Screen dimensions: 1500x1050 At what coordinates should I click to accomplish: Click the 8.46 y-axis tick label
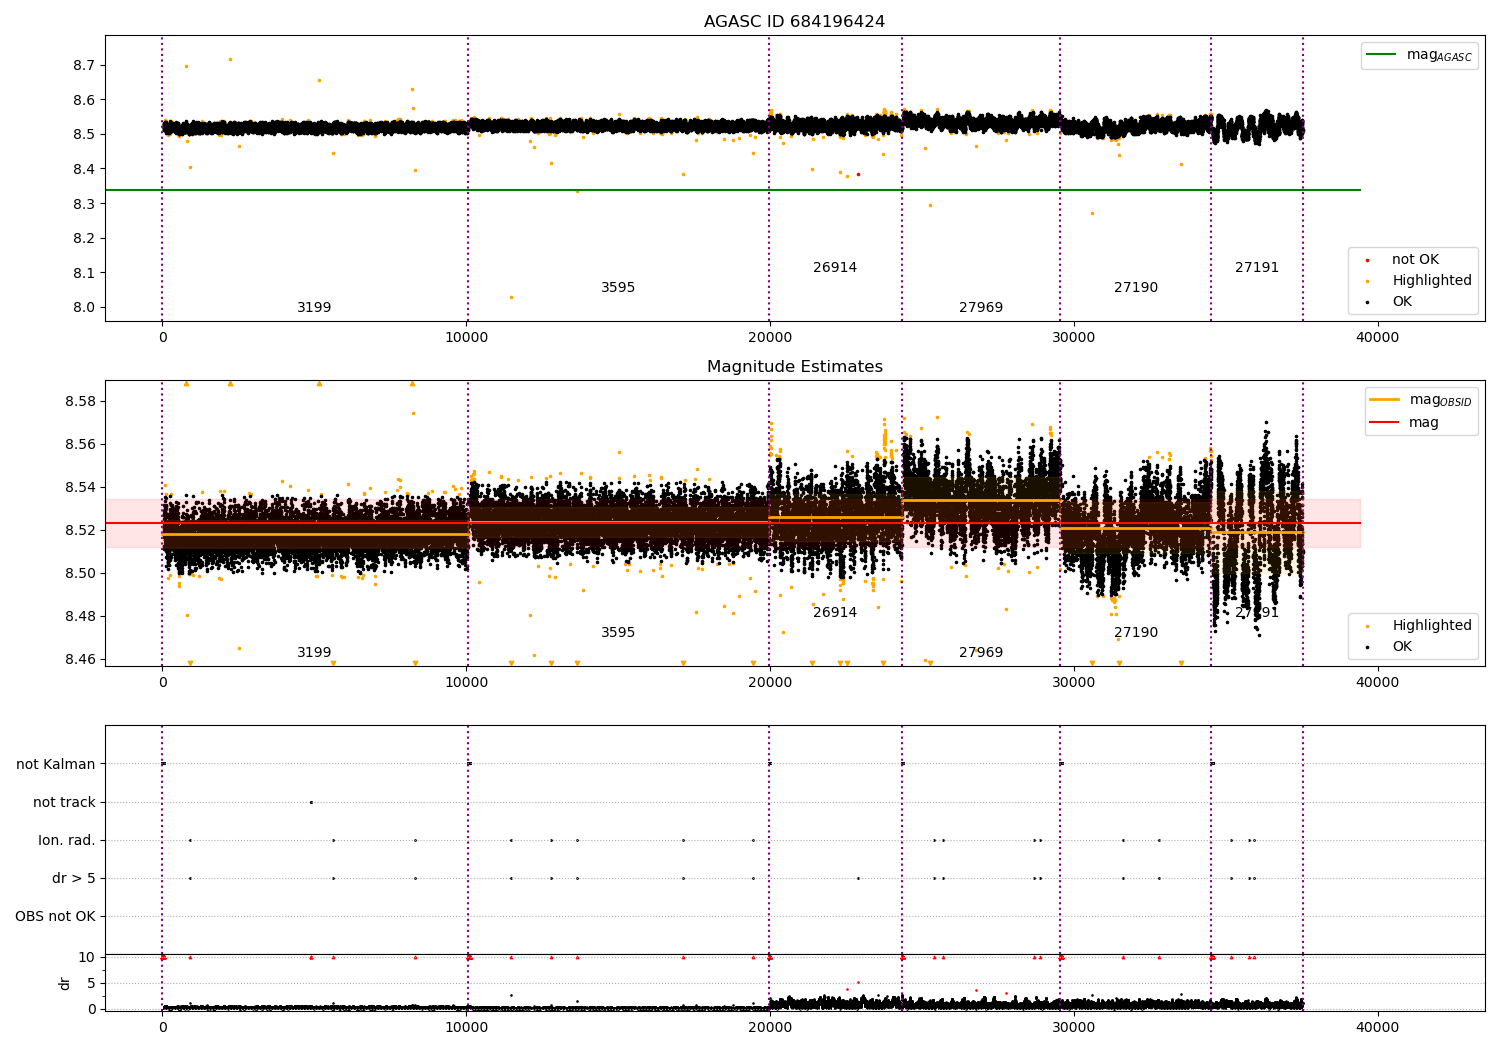coord(80,660)
